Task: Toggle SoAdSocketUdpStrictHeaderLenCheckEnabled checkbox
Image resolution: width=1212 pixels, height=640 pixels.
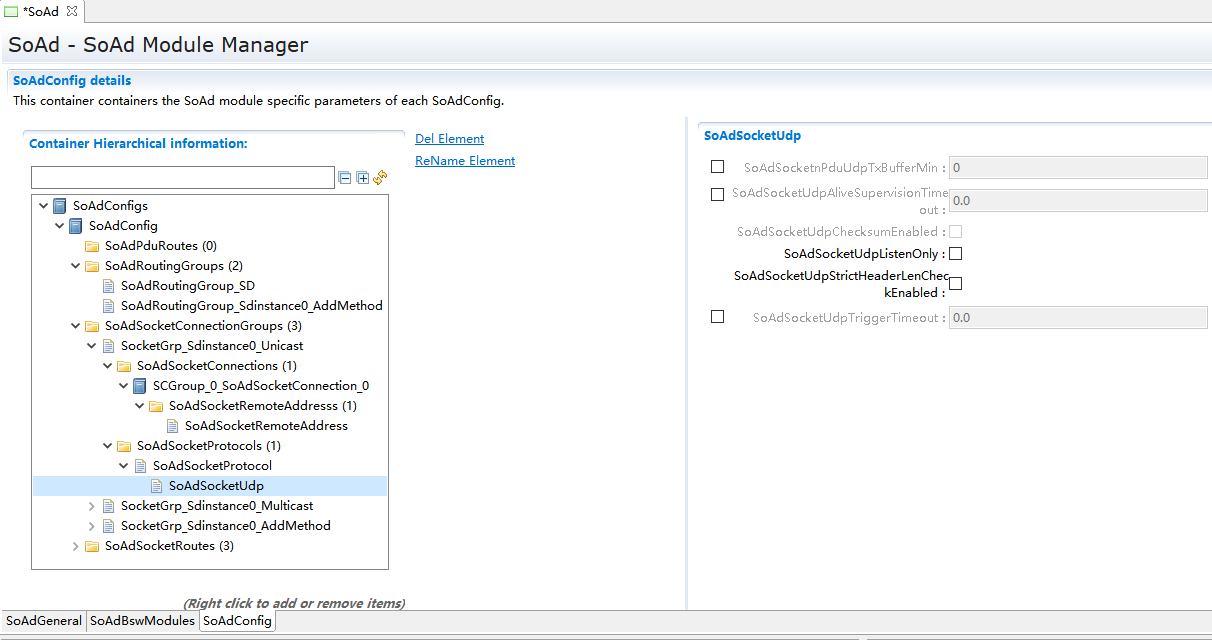Action: (955, 284)
